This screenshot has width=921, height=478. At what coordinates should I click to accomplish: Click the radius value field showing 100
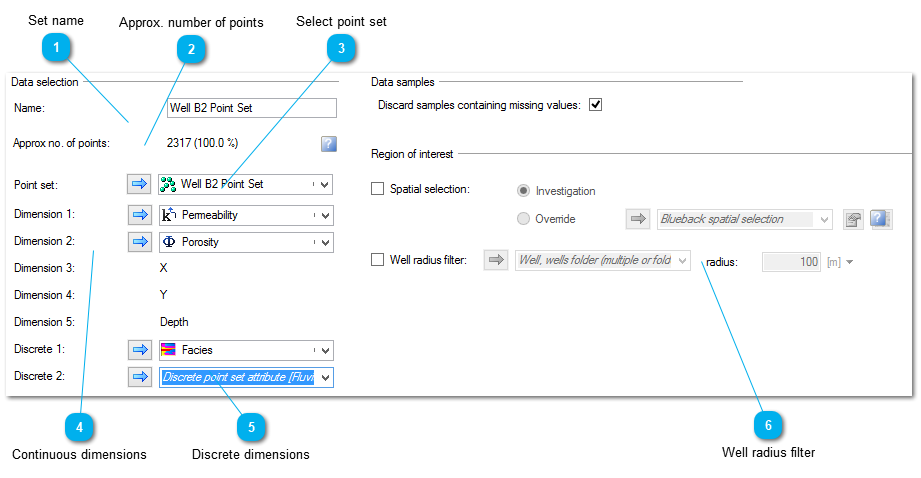791,262
